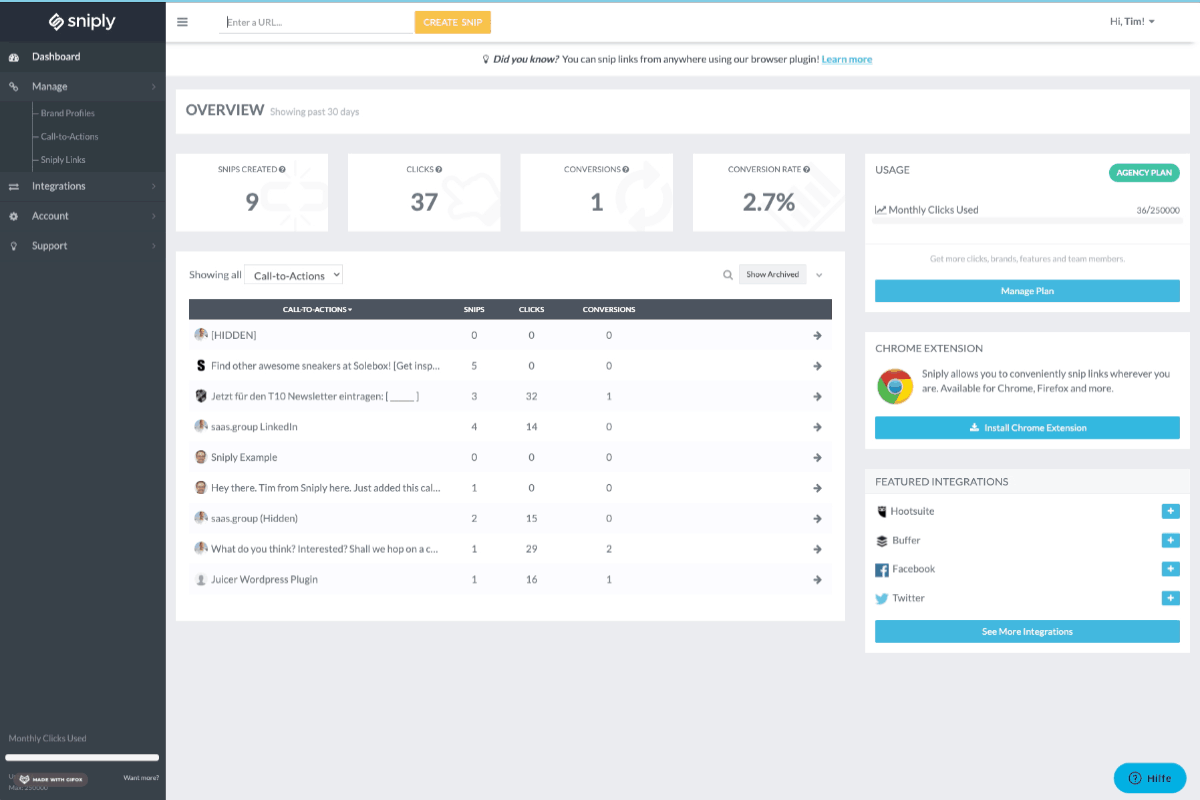Open the Learn more browser plugin link

click(846, 59)
